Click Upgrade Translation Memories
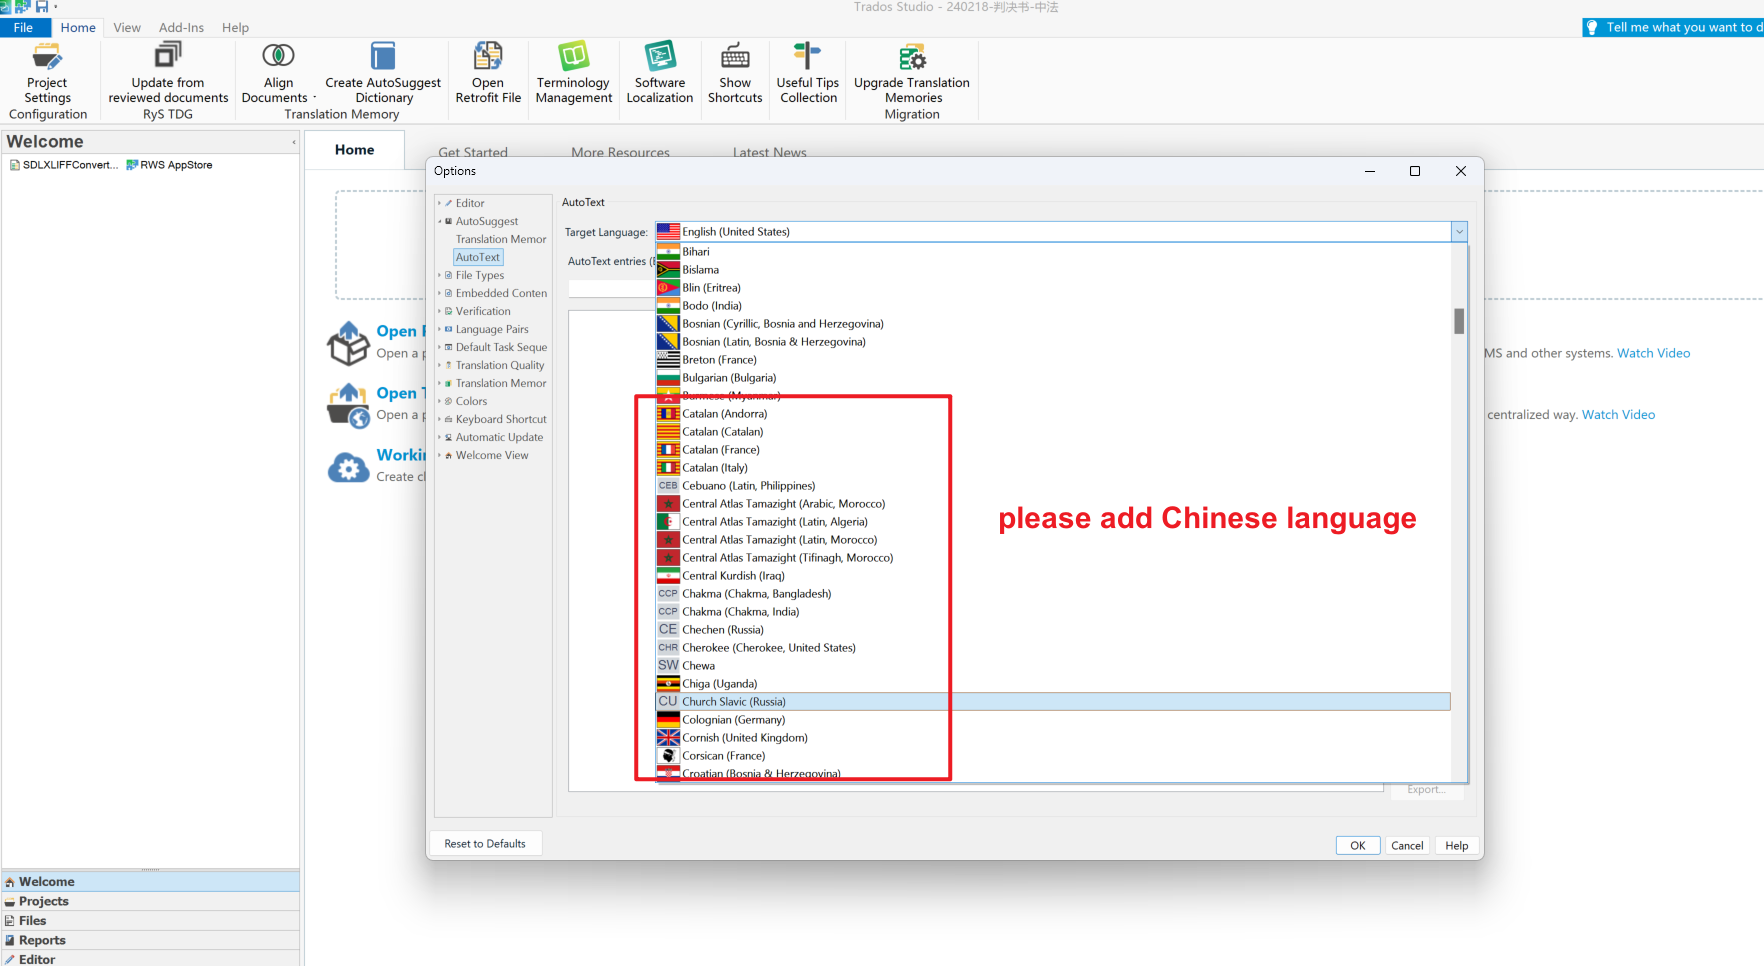This screenshot has height=966, width=1764. point(912,73)
